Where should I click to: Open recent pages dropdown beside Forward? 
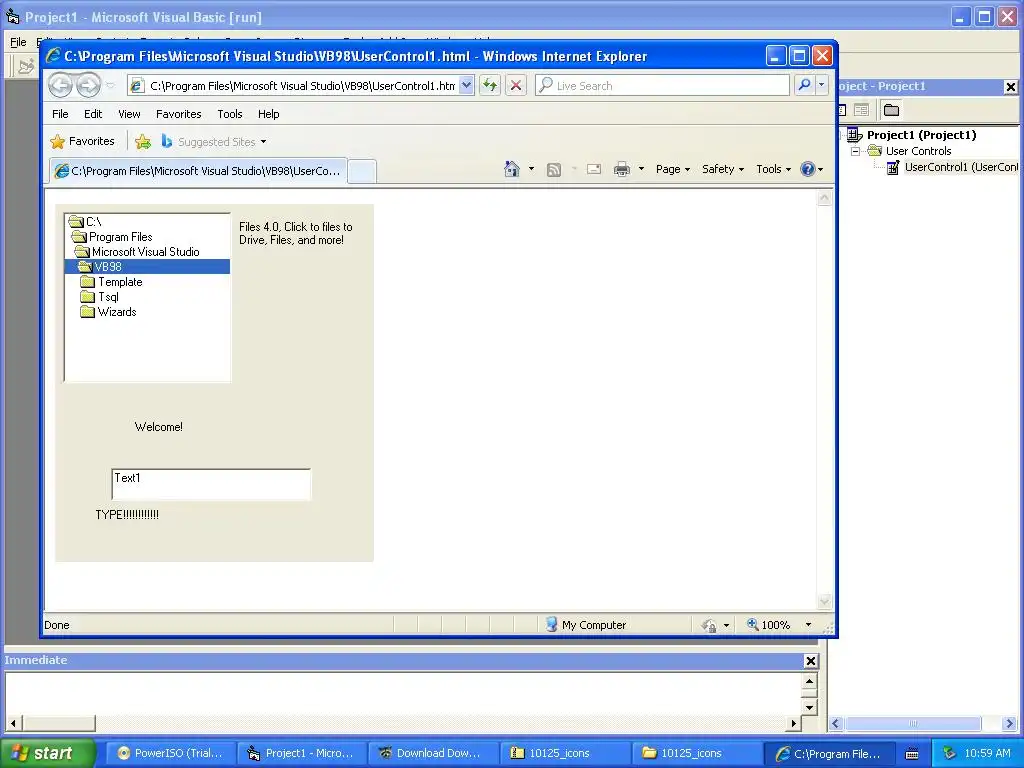tap(110, 86)
